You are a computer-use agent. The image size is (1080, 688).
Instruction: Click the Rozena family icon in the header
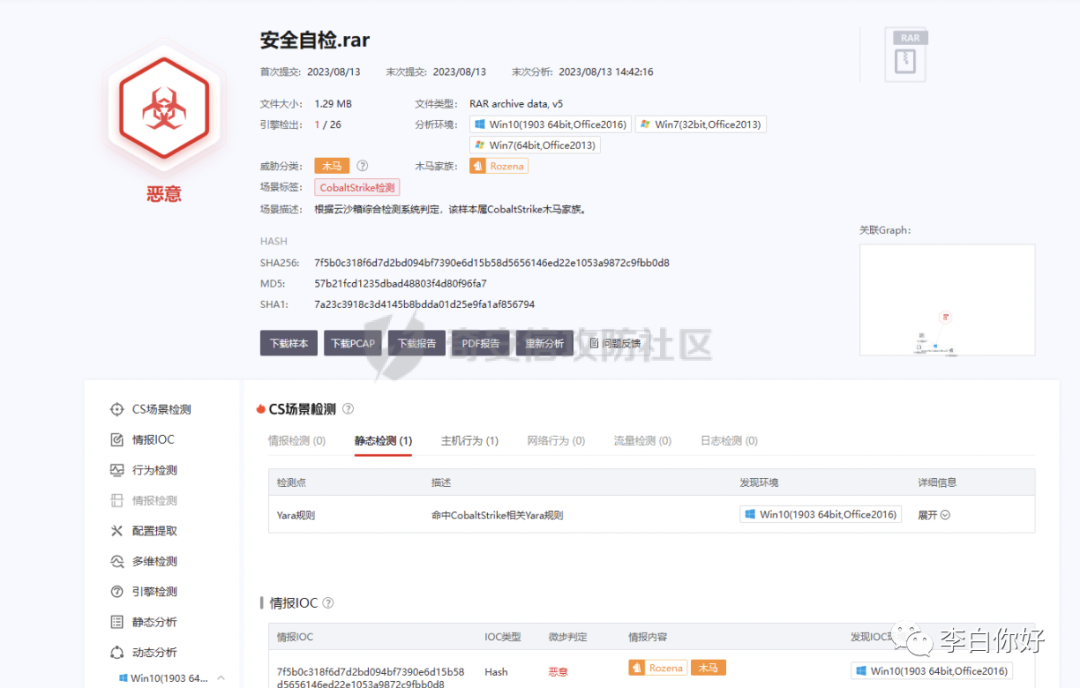477,166
